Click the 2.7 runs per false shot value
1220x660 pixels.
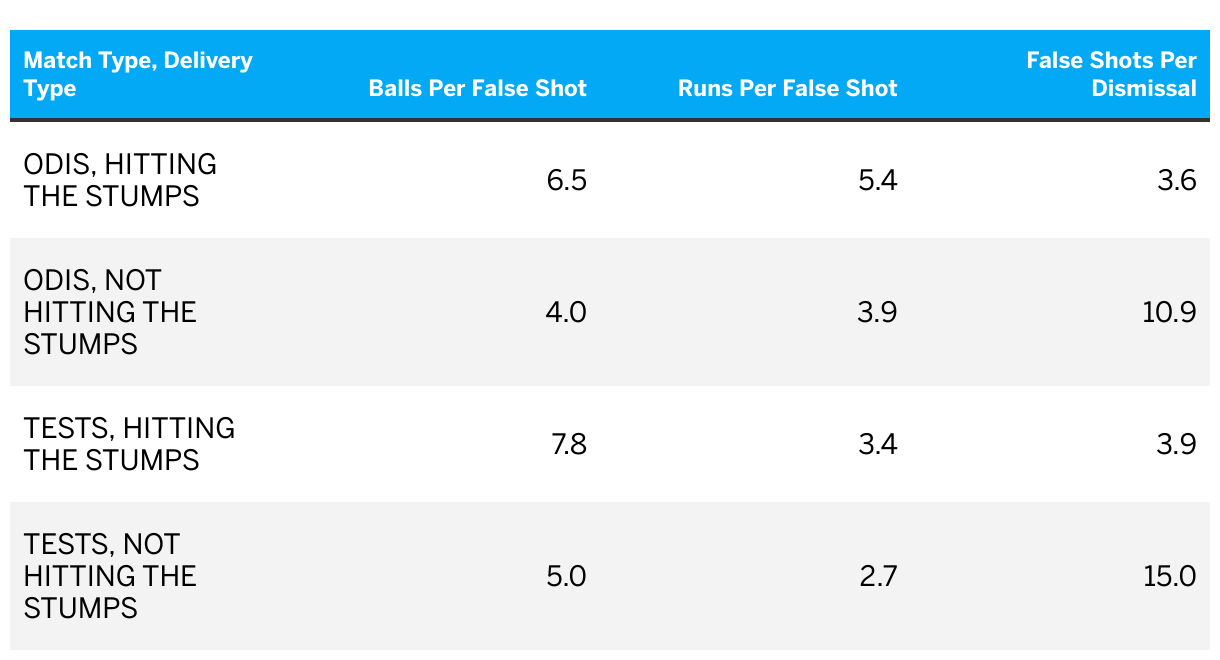tap(877, 576)
